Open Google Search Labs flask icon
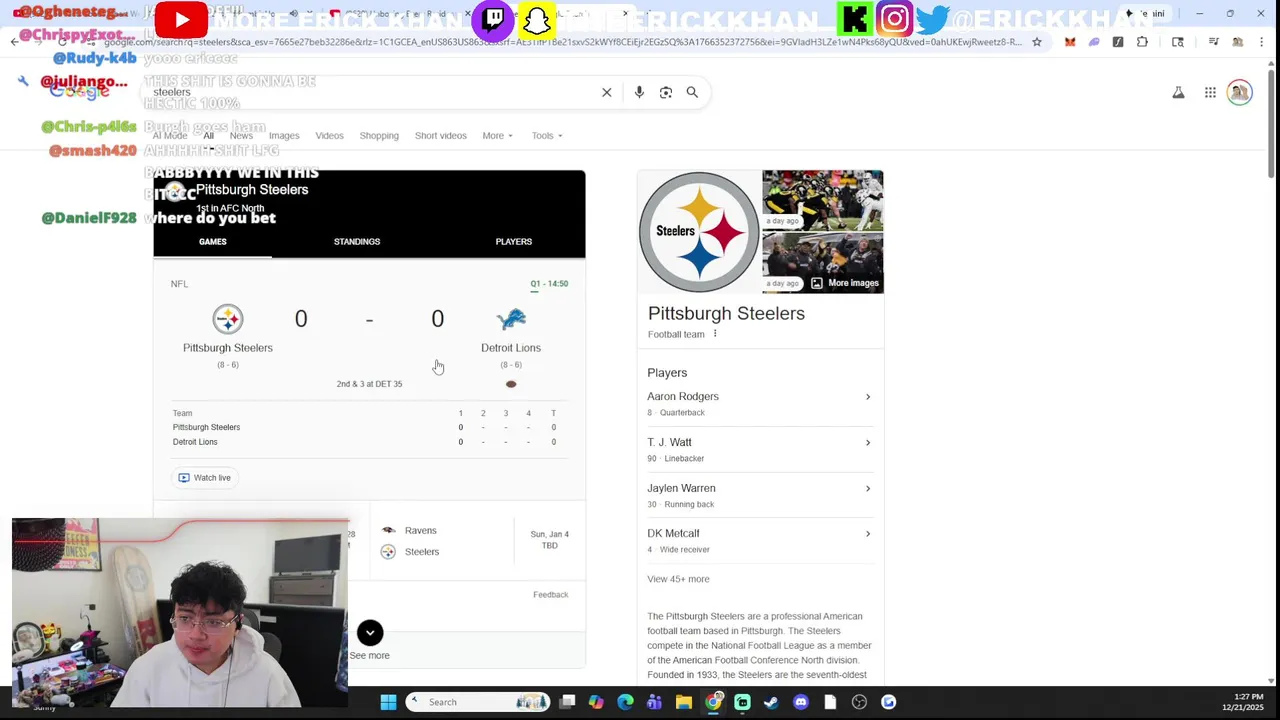1280x720 pixels. coord(1178,93)
